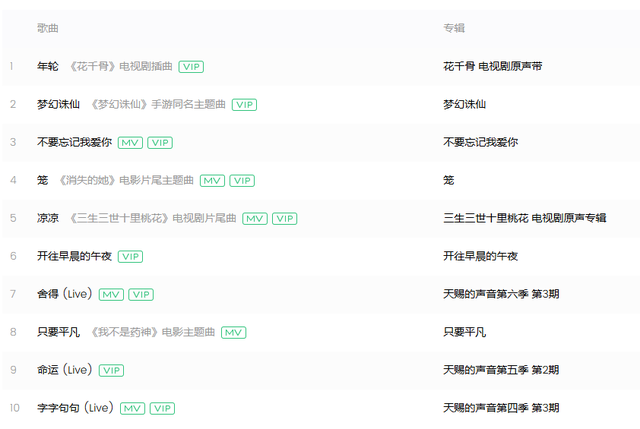Open MV for 不要忘记我爱你

pyautogui.click(x=130, y=142)
